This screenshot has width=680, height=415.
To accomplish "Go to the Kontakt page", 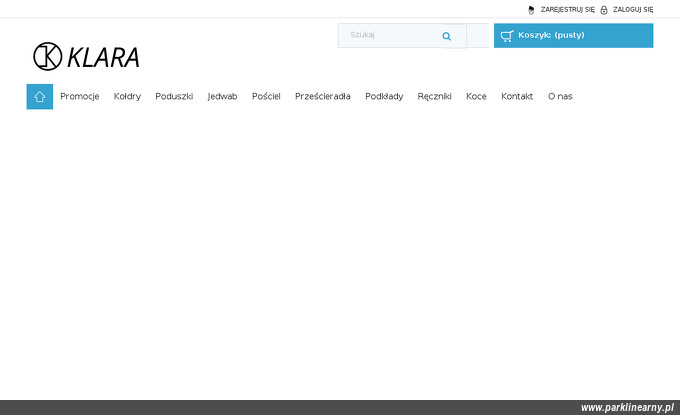I will pos(517,96).
